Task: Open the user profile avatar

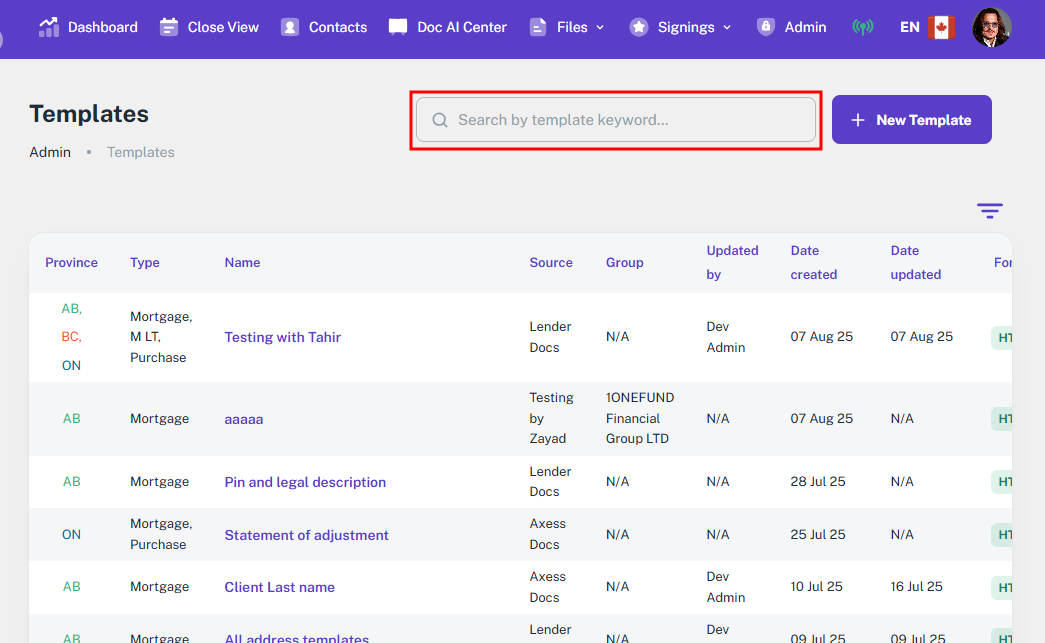Action: click(991, 27)
